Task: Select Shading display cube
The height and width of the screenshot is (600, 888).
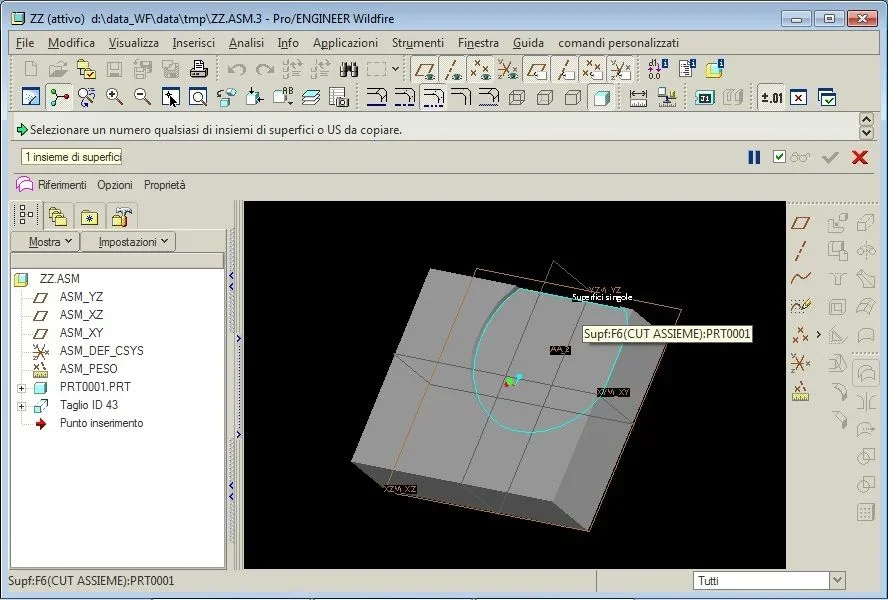Action: [601, 97]
